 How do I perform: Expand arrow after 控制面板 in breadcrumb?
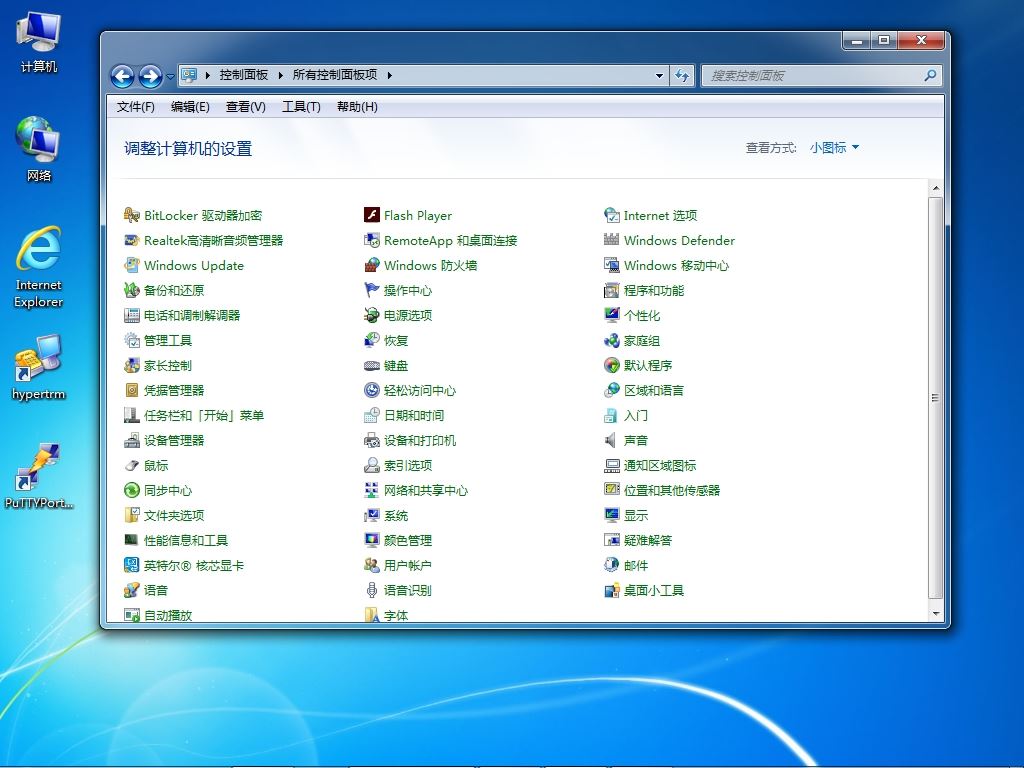click(280, 75)
